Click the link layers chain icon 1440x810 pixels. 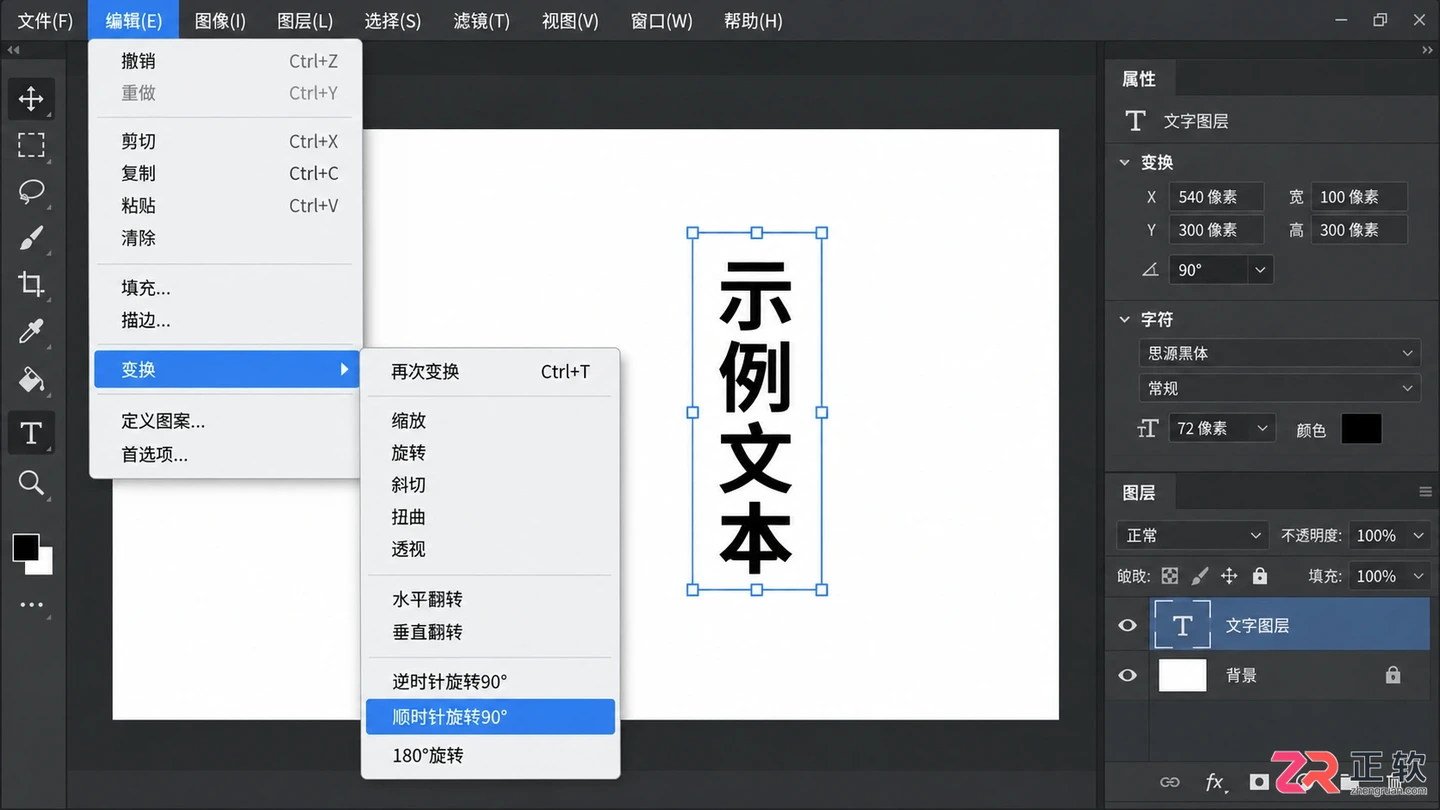click(x=1169, y=783)
